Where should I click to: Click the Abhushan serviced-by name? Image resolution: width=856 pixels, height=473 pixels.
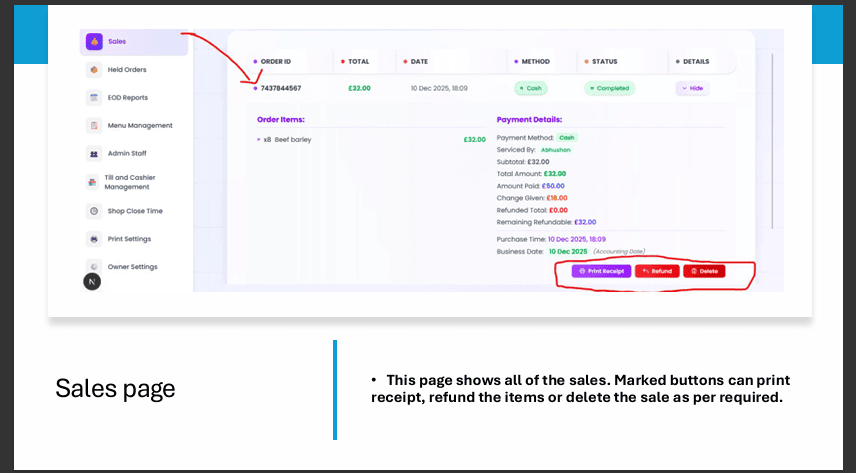[556, 150]
